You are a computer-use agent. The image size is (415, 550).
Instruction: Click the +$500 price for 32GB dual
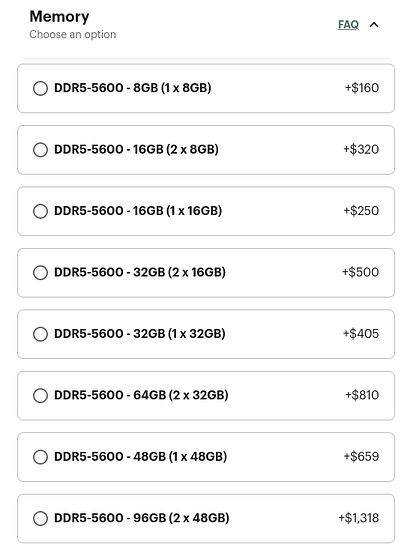coord(360,272)
